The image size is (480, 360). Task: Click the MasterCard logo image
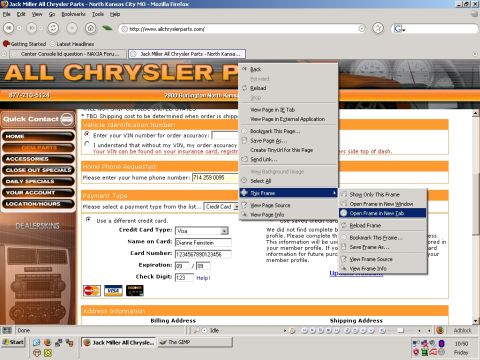pyautogui.click(x=92, y=291)
